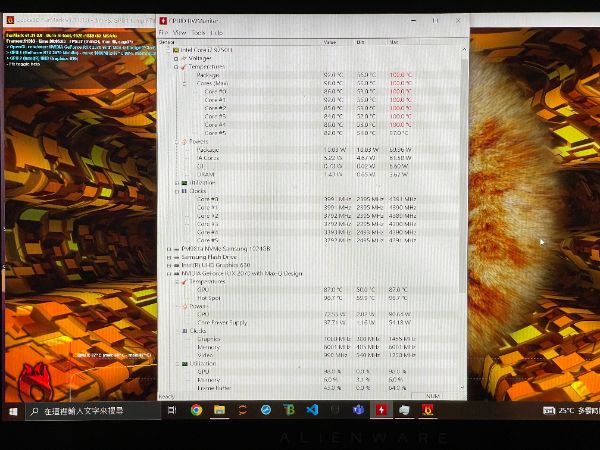600x450 pixels.
Task: Click the 100.0 °C max value for Package temperature
Action: pos(400,75)
